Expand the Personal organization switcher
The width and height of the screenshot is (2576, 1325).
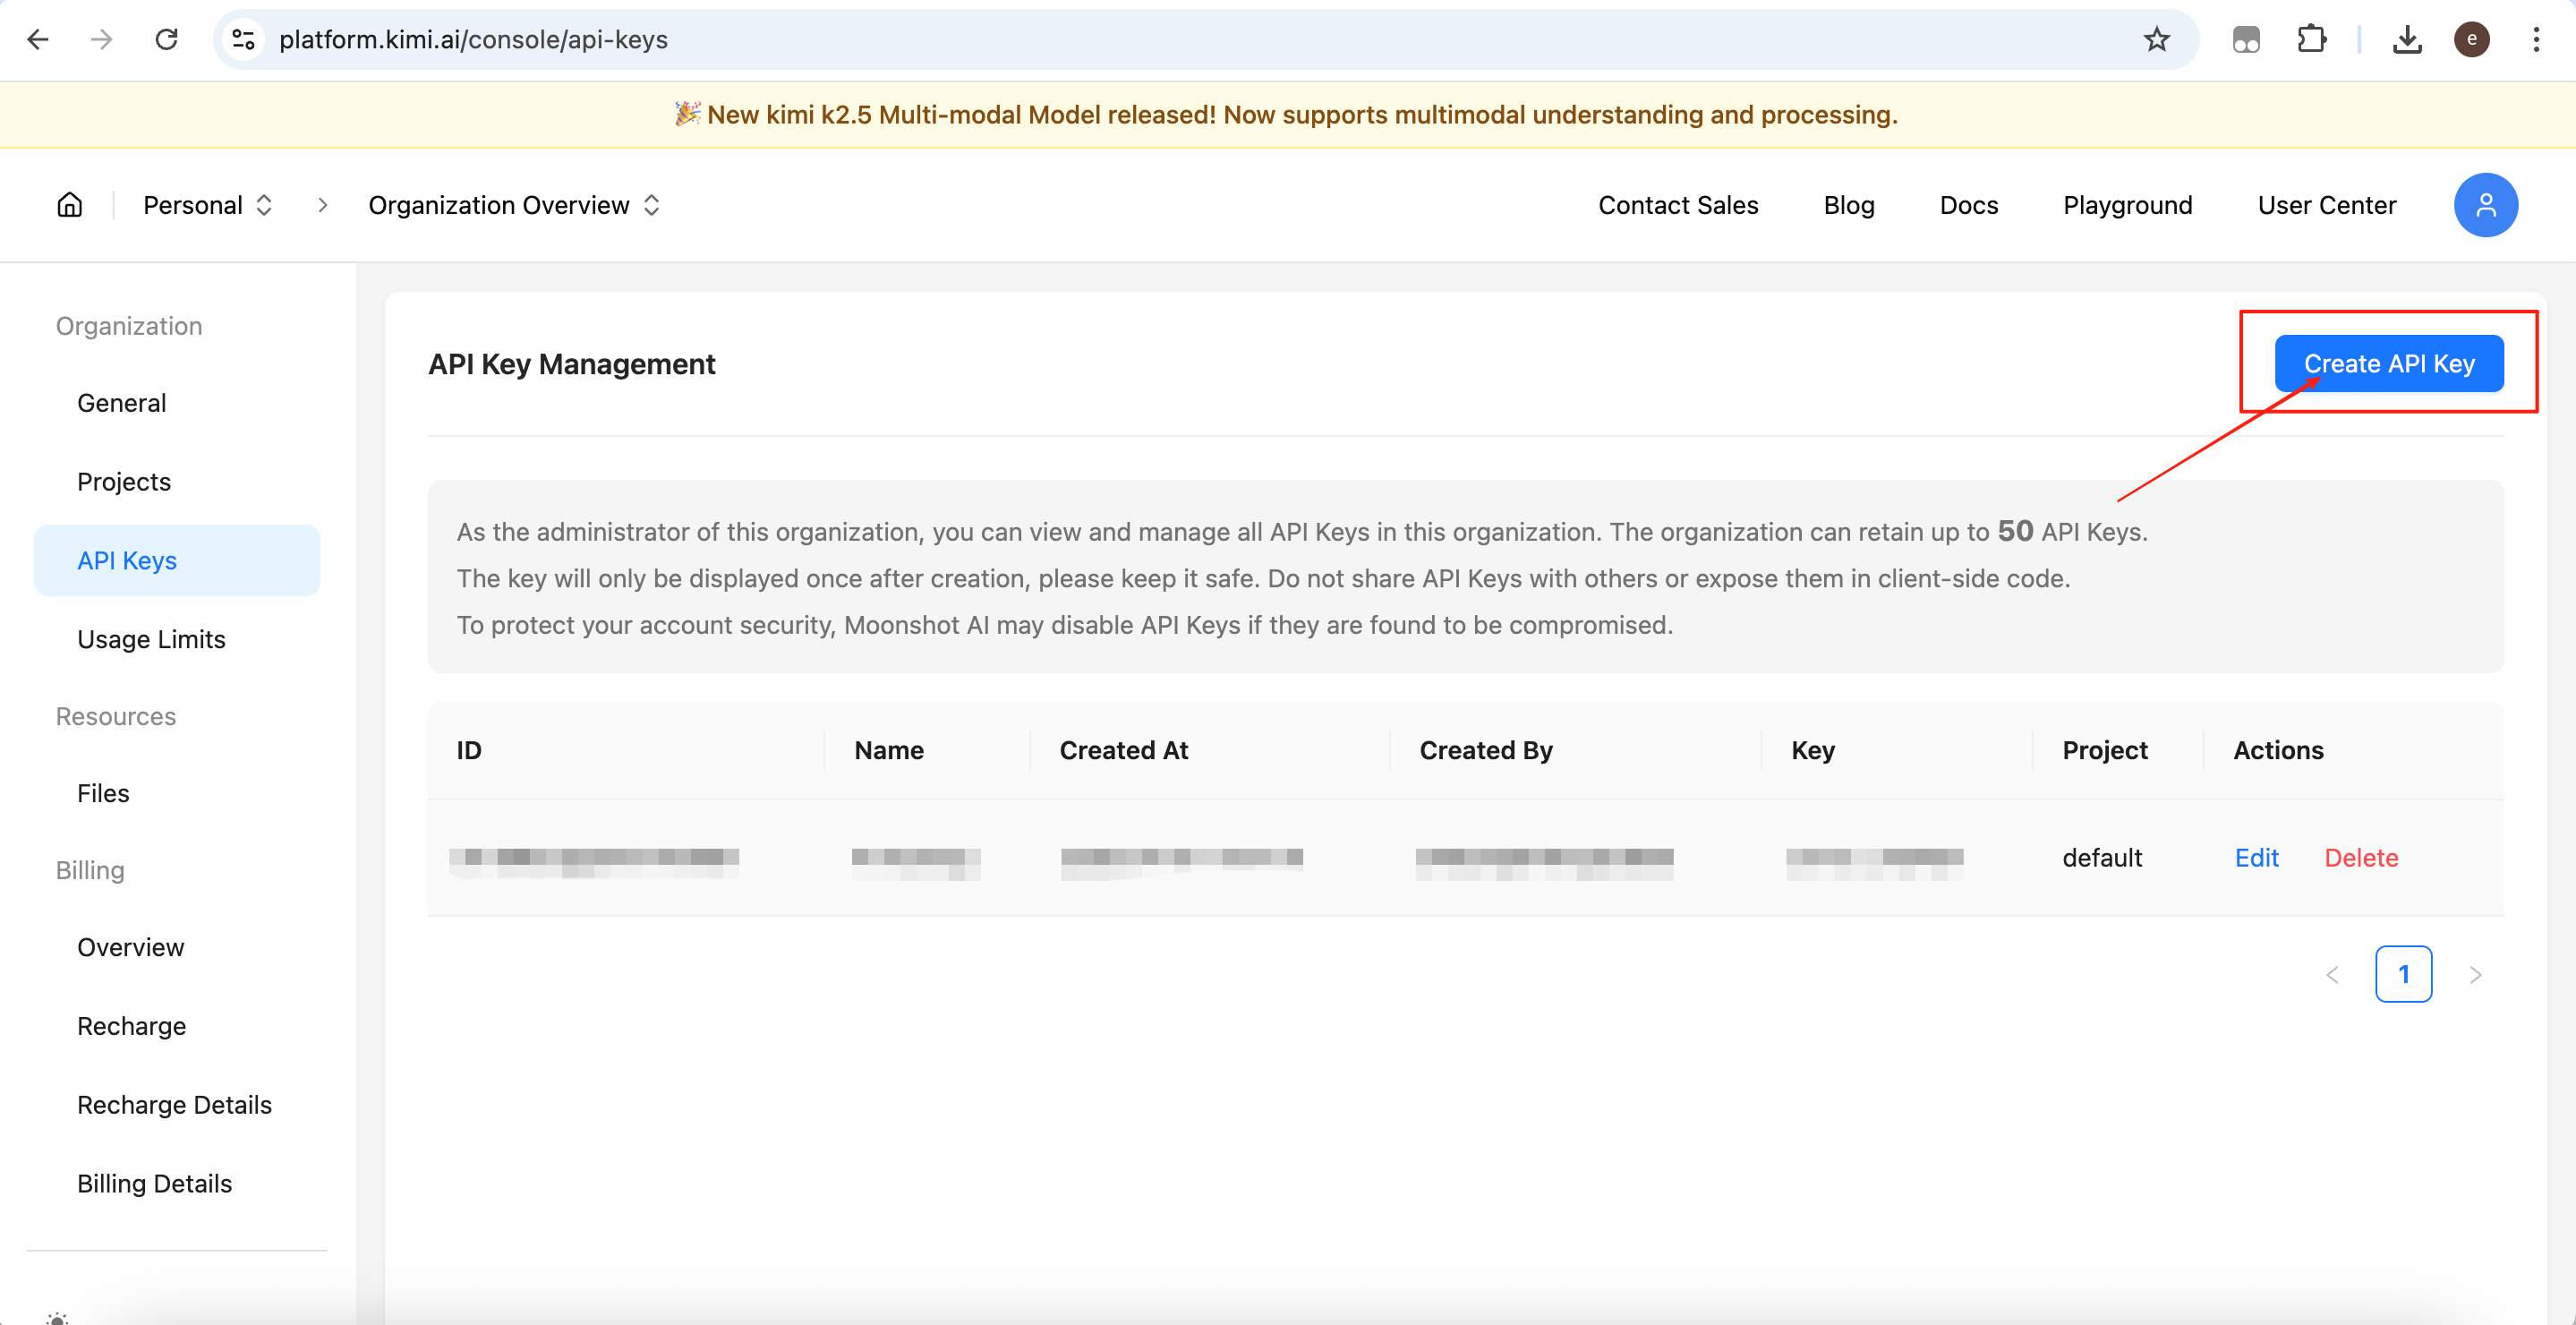tap(208, 205)
